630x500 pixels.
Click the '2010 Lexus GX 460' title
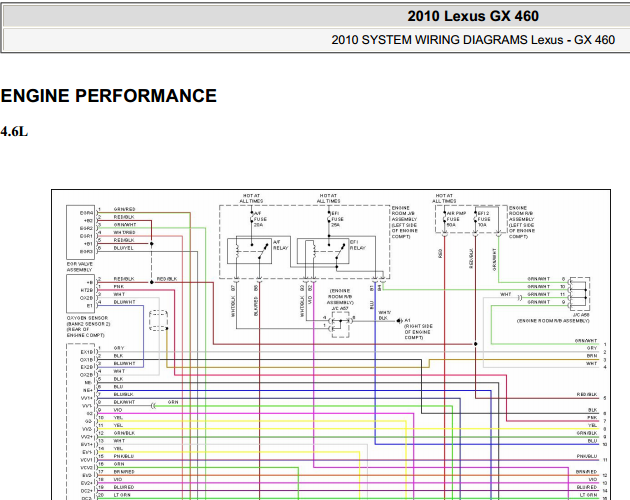coord(473,16)
